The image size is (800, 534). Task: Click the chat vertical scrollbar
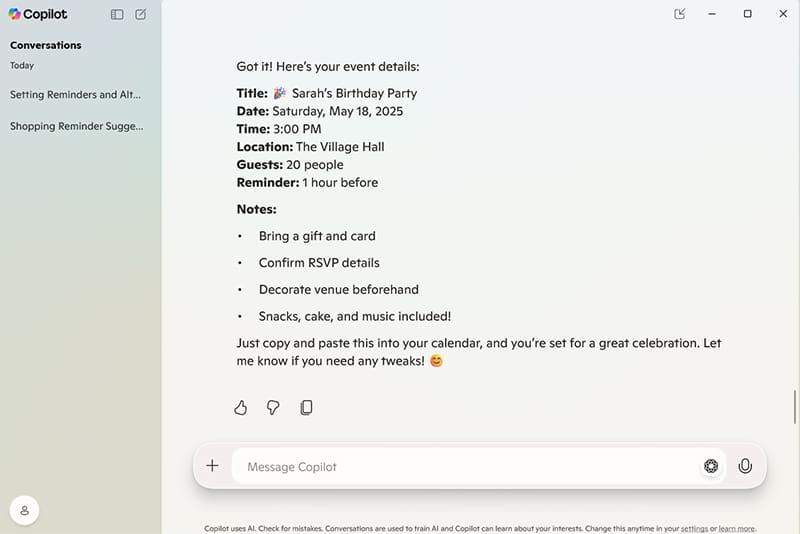click(794, 406)
